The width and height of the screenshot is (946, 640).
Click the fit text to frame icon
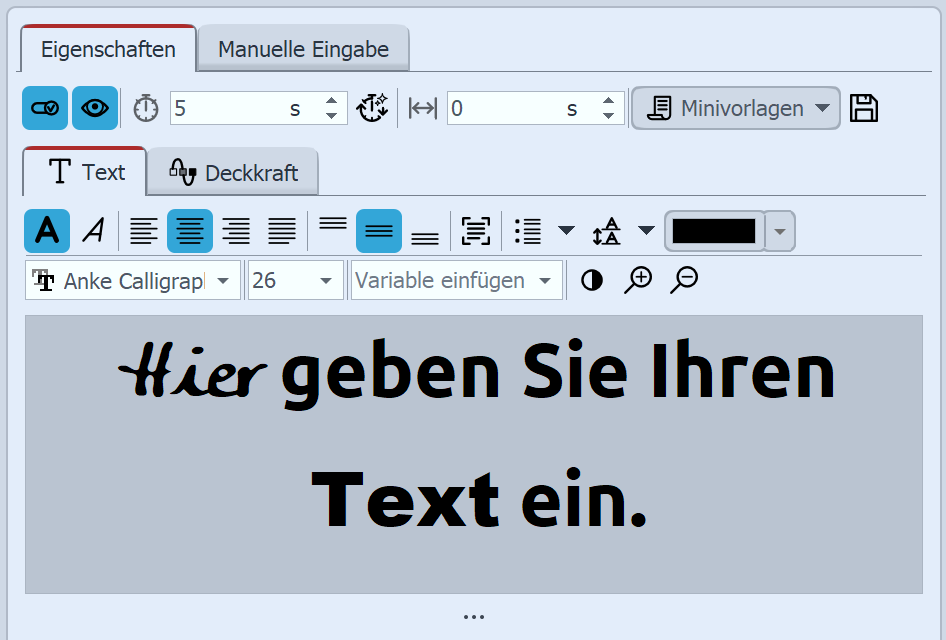pos(476,231)
